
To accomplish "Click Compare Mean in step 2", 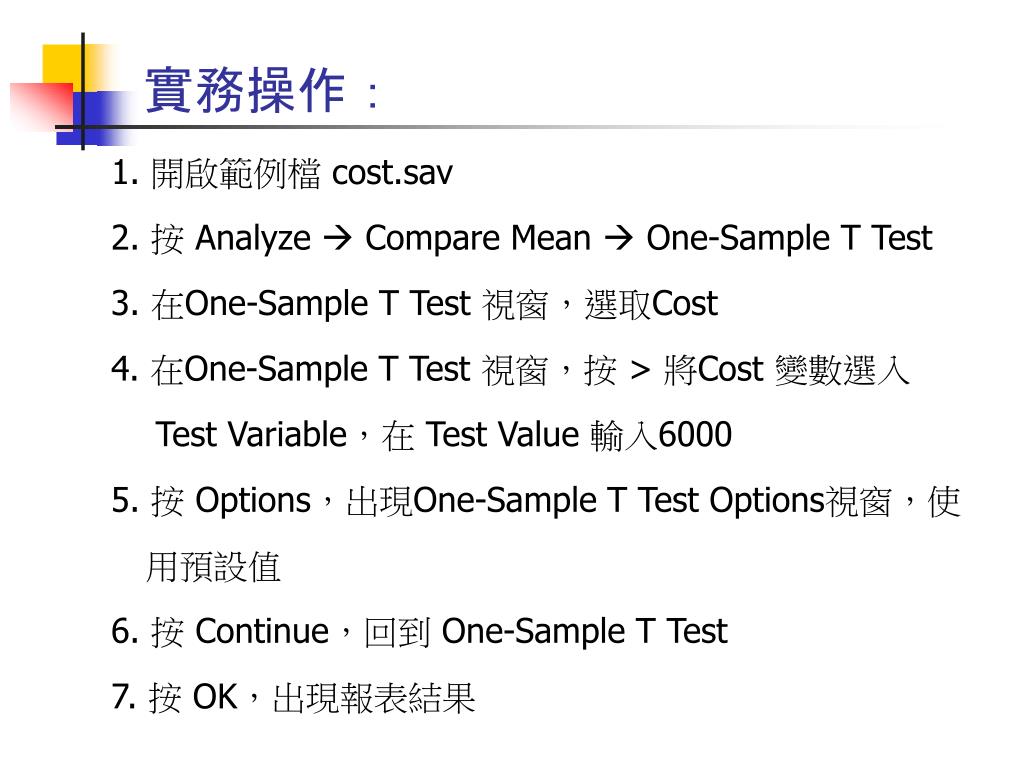I will (478, 239).
